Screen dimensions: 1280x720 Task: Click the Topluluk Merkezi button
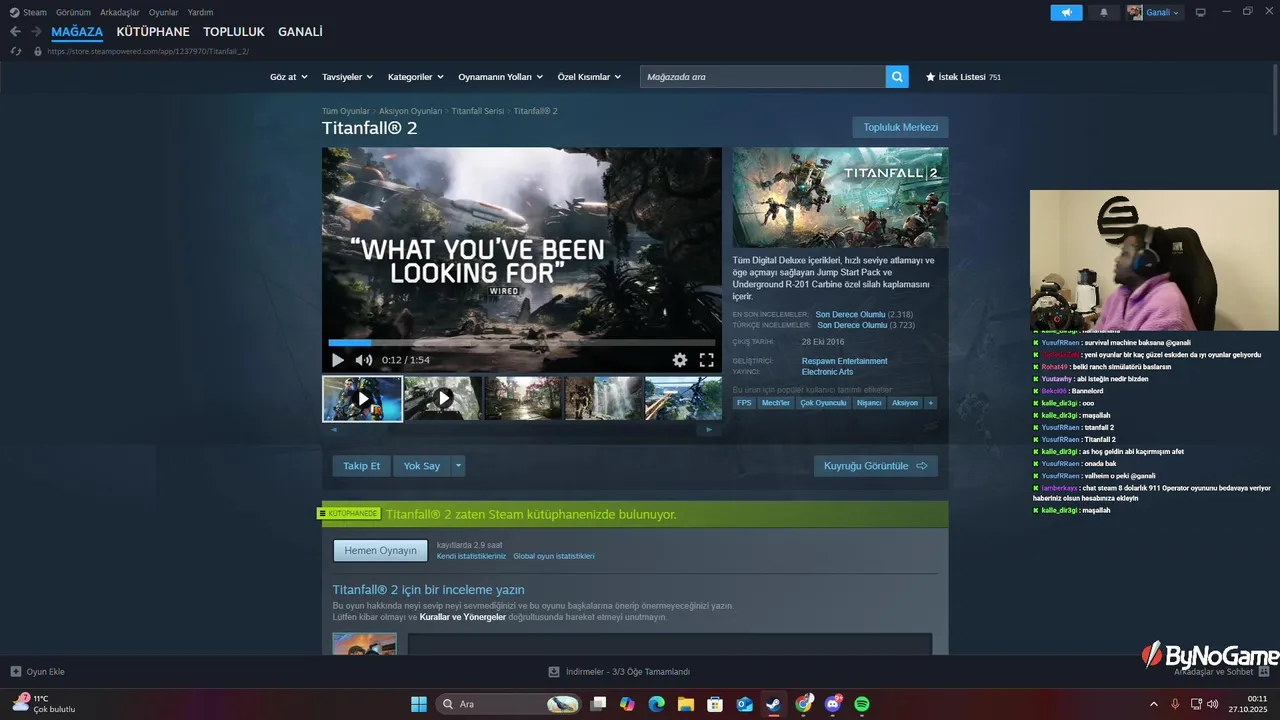(x=900, y=127)
